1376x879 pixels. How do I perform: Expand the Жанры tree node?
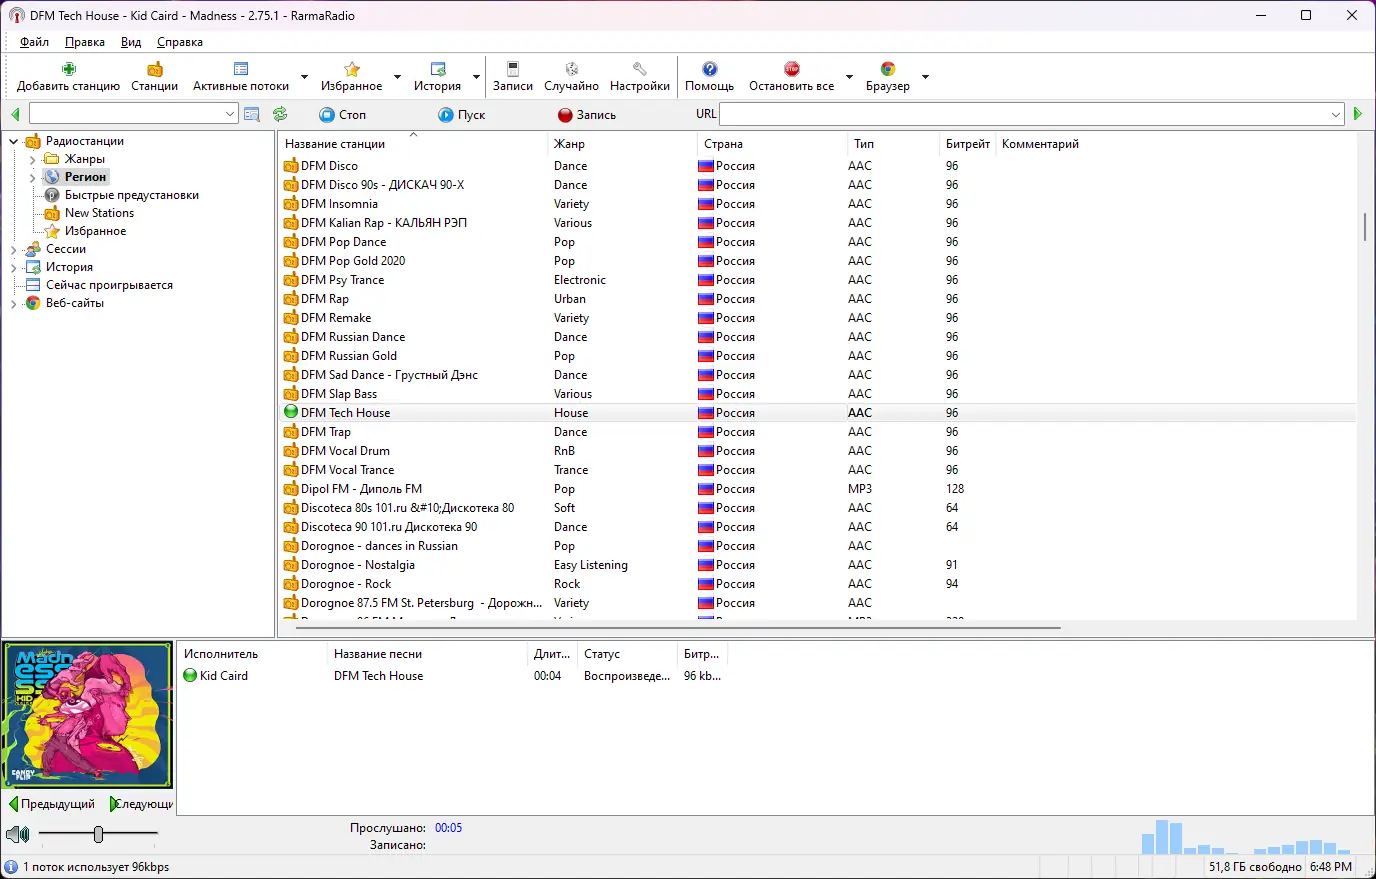[33, 159]
